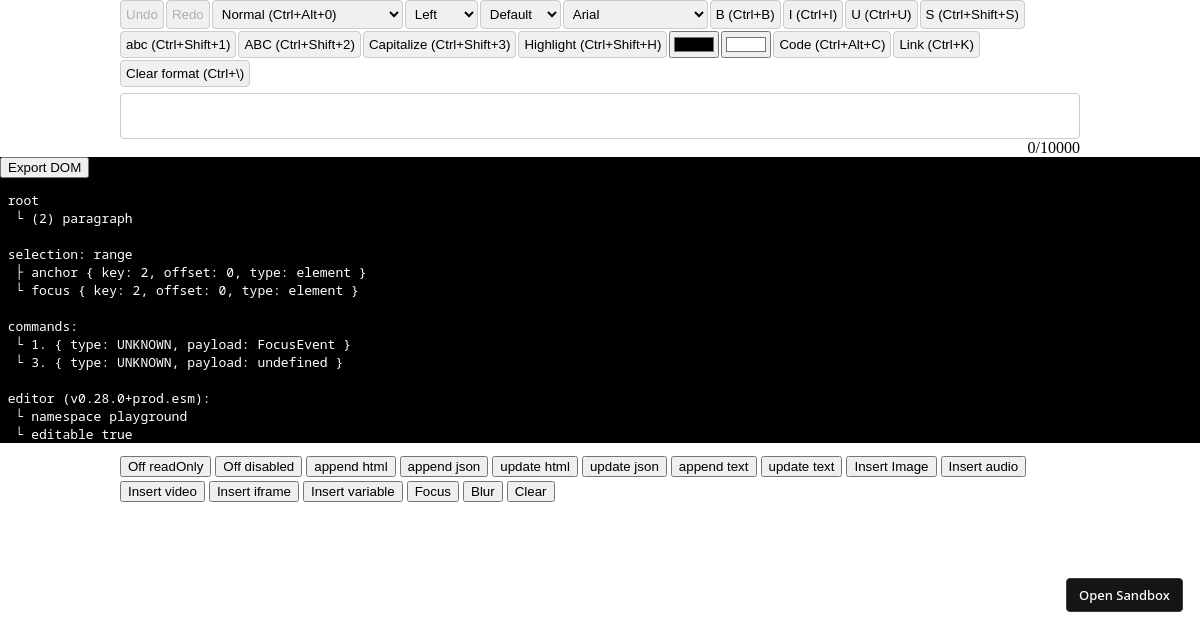This screenshot has width=1200, height=630.
Task: Click the Export DOM button
Action: click(44, 167)
